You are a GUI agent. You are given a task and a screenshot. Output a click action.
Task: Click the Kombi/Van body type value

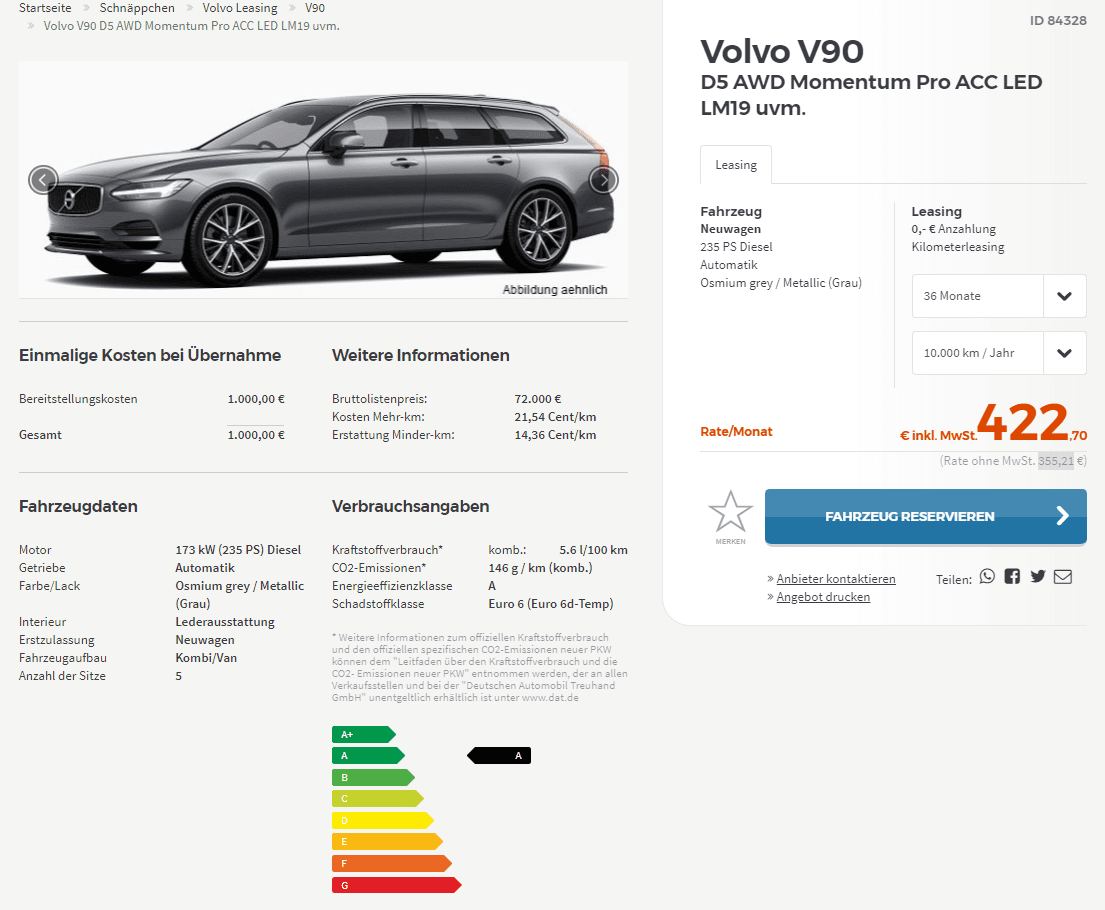[x=206, y=658]
